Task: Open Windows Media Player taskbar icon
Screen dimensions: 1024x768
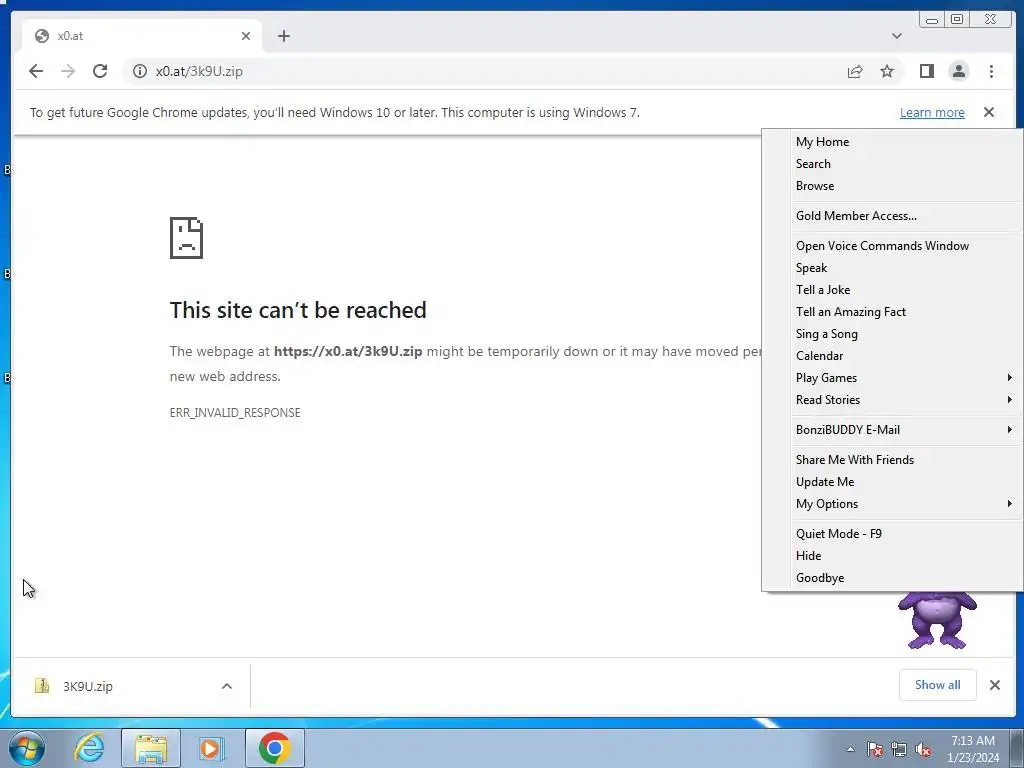Action: coord(211,748)
